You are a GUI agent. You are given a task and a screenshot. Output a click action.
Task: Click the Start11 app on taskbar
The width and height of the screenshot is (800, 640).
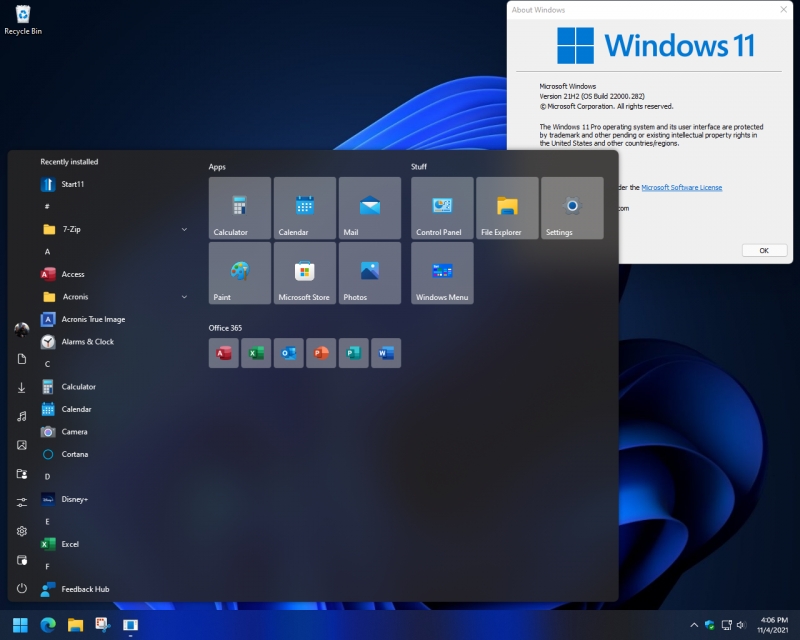(x=130, y=625)
